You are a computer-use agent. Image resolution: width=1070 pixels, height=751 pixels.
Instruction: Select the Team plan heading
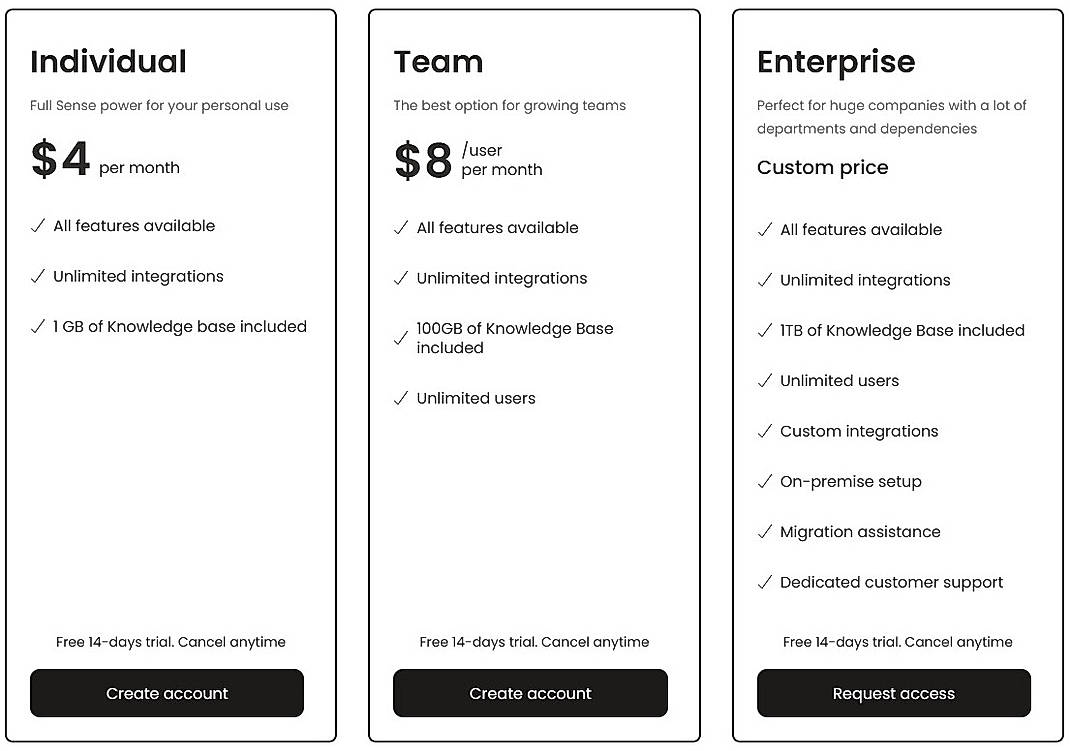[x=438, y=61]
